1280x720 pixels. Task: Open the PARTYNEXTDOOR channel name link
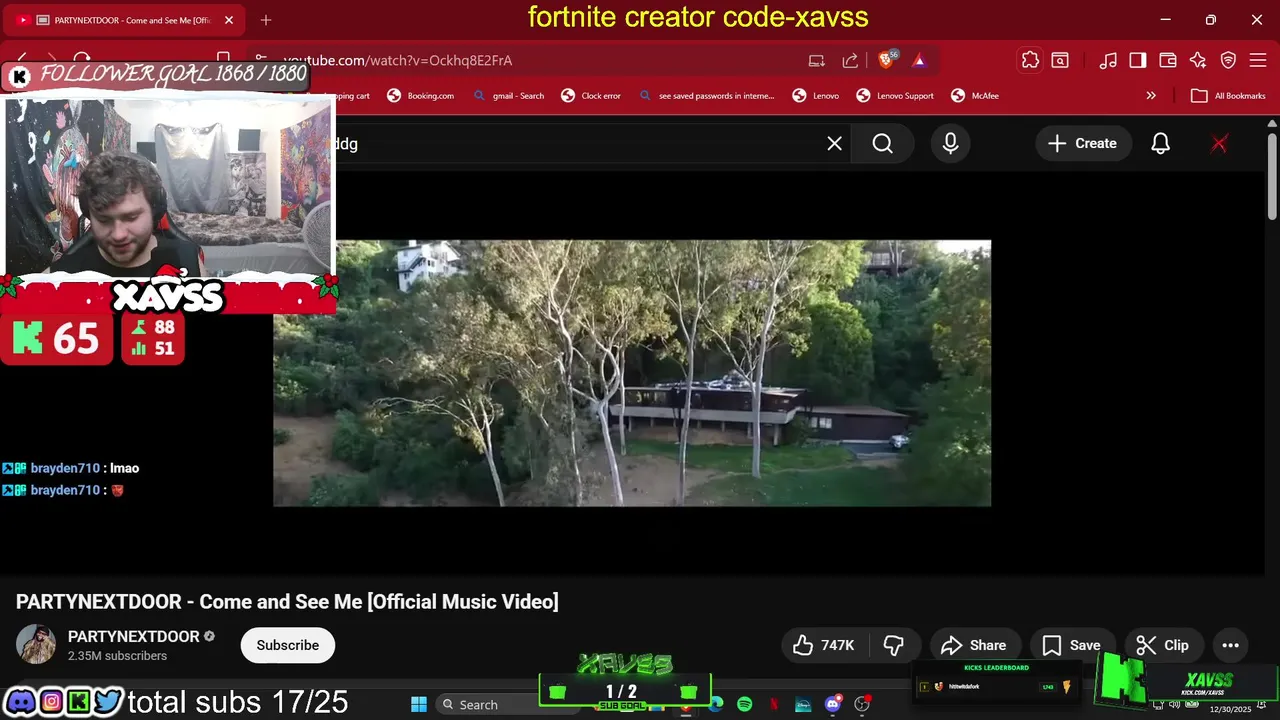(x=134, y=636)
